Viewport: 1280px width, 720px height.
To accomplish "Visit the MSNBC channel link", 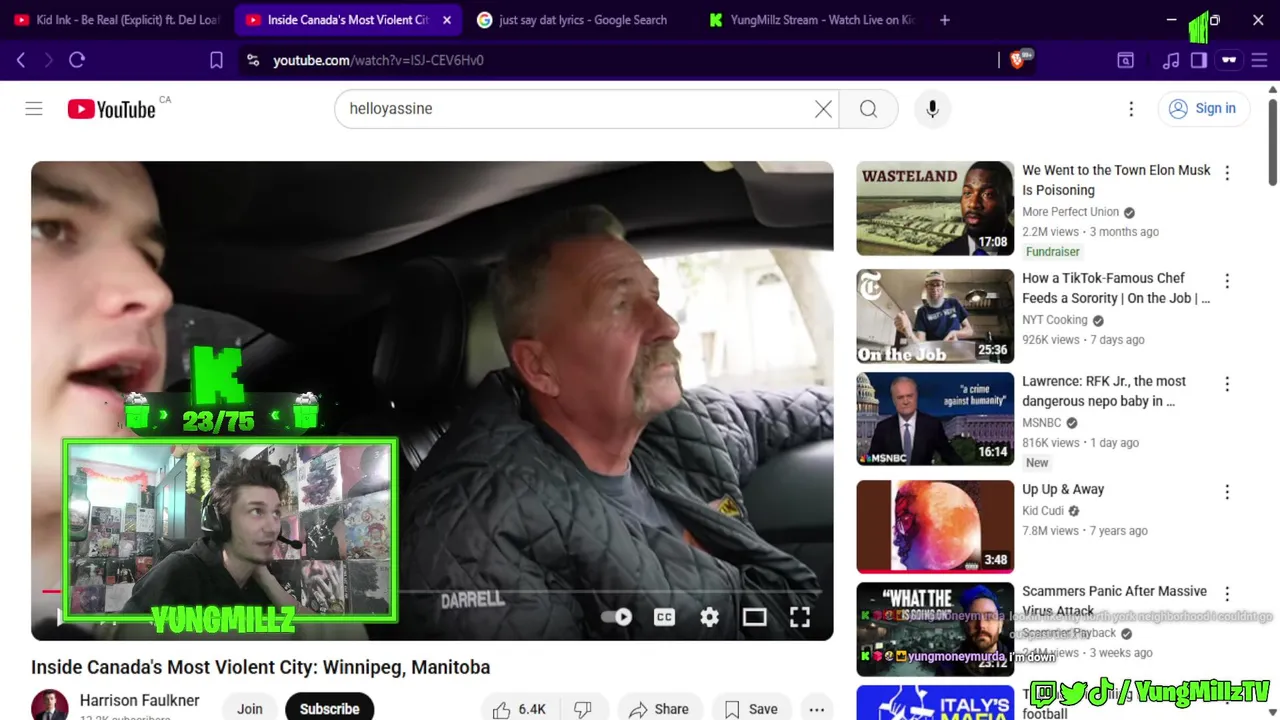I will tap(1041, 423).
